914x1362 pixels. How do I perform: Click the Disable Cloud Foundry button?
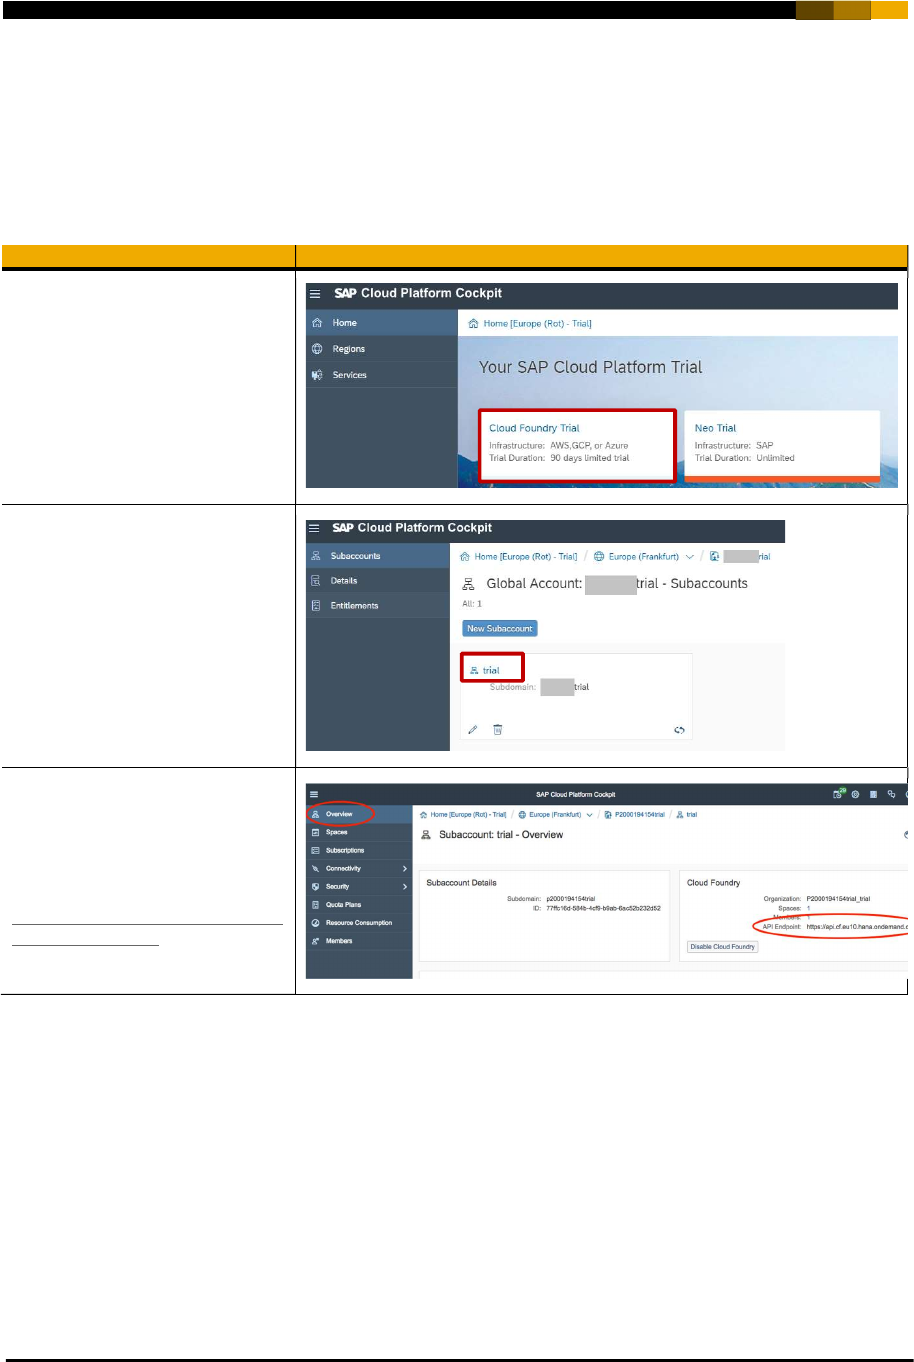point(723,947)
